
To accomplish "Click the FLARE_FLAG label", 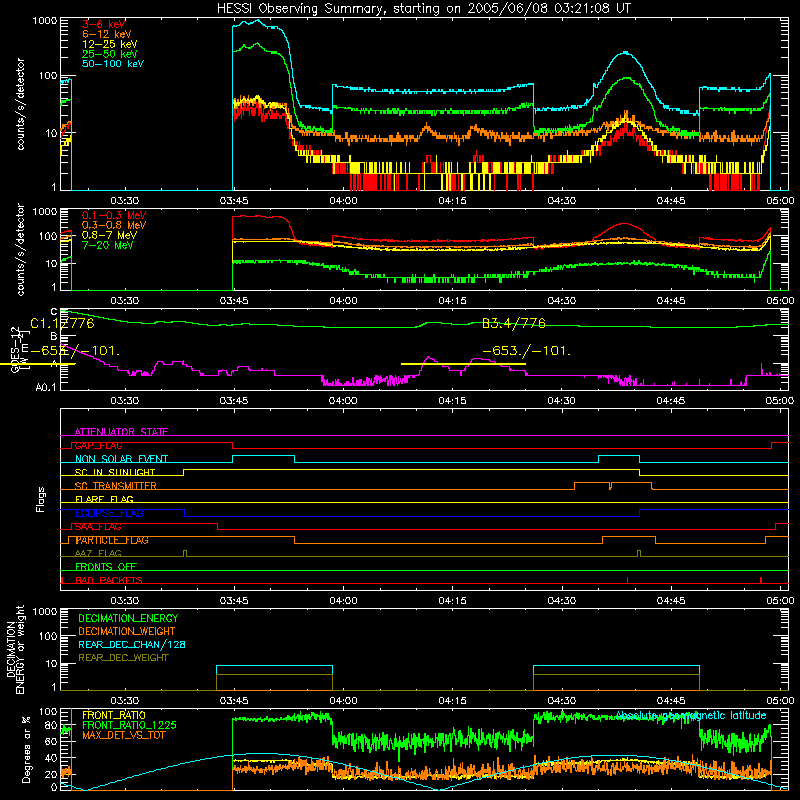I will [104, 499].
